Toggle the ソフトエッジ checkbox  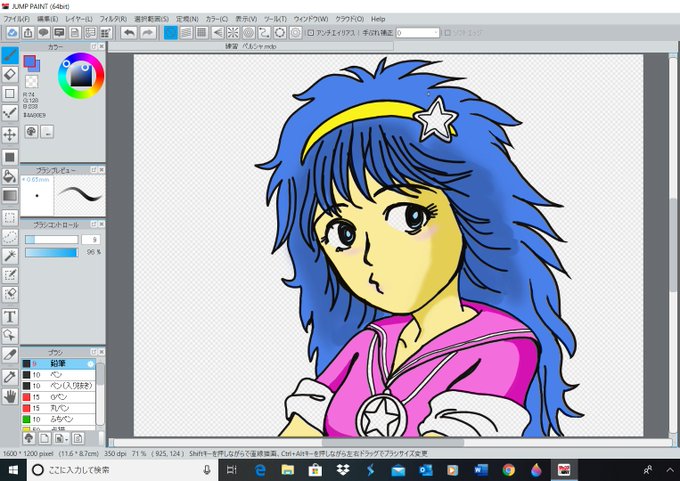pyautogui.click(x=448, y=33)
